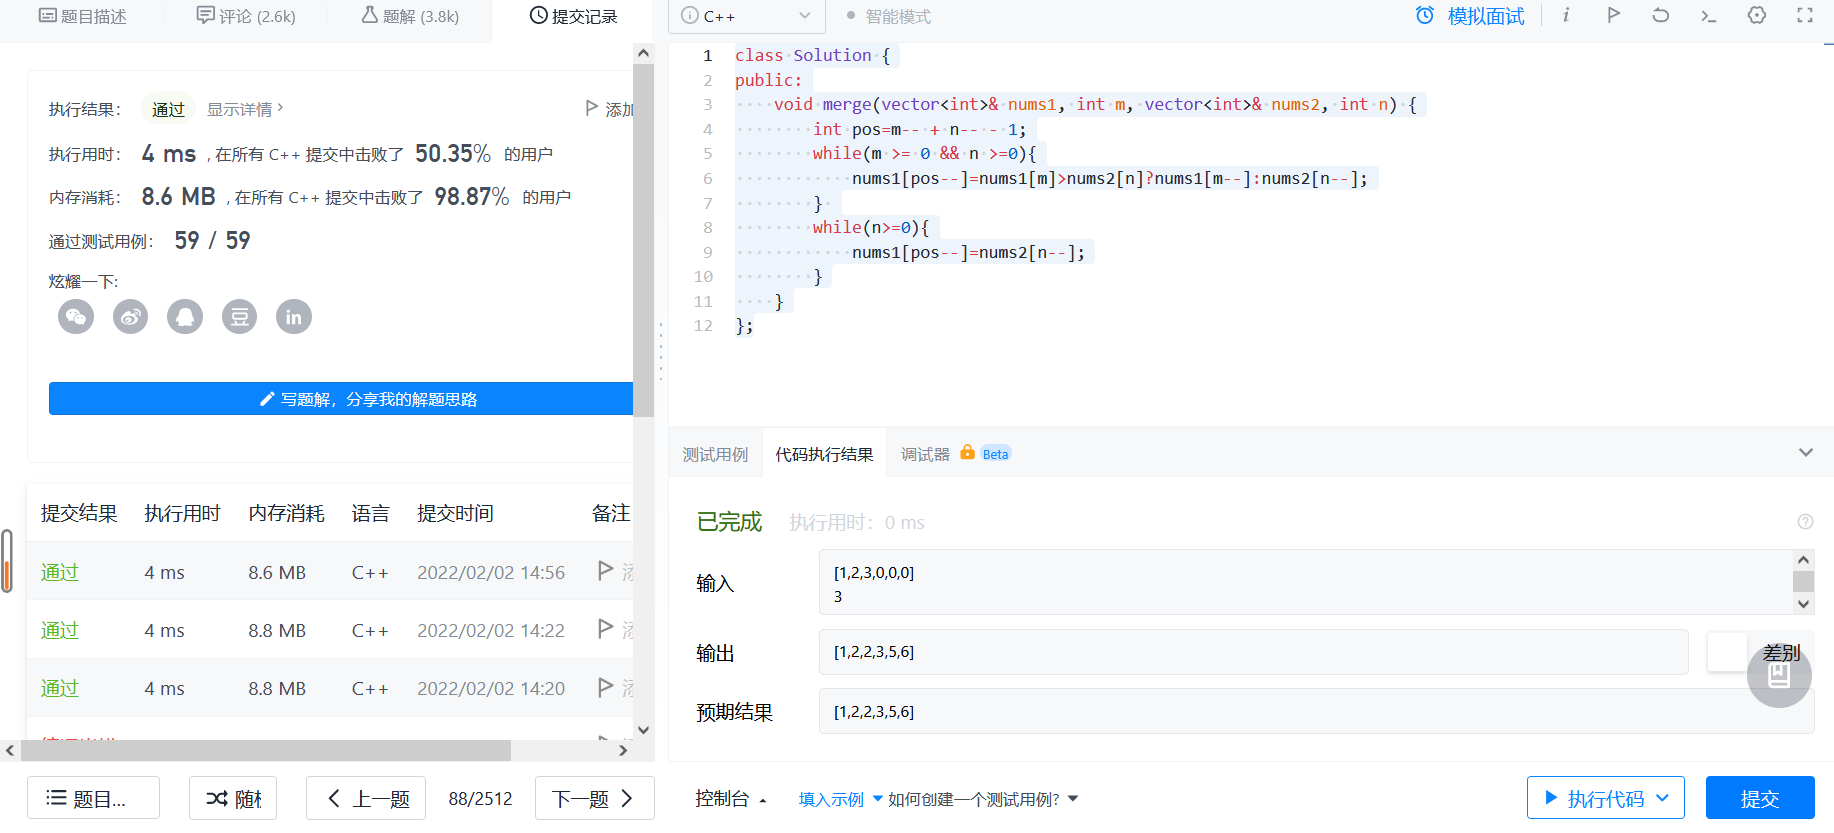Screen dimensions: 1834x833
Task: Submit the solution with 提交 button
Action: click(1760, 798)
